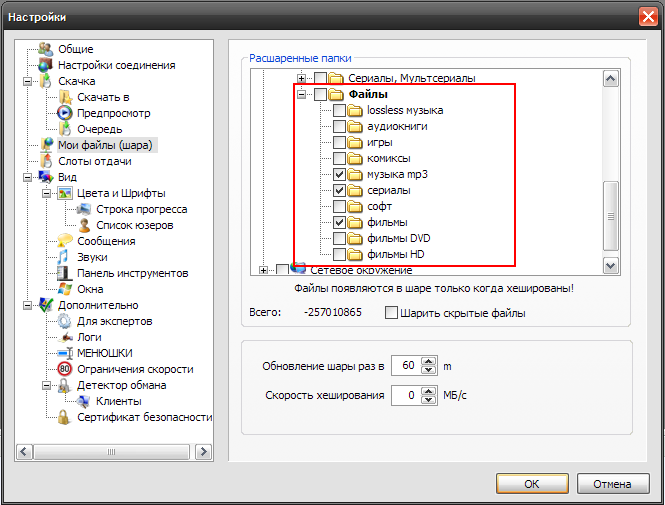Image resolution: width=665 pixels, height=505 pixels.
Task: Click the Звуки music note icon
Action: click(x=65, y=257)
